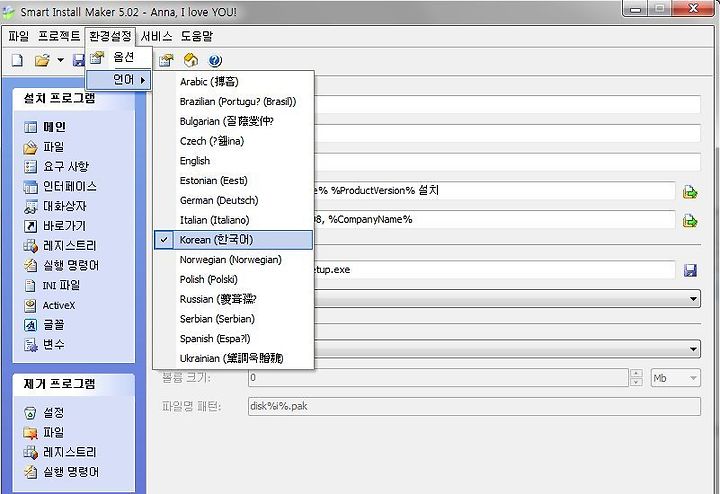Select 옵션 from the 환경설정 menu
Screen dimensions: 720x494
(x=119, y=57)
